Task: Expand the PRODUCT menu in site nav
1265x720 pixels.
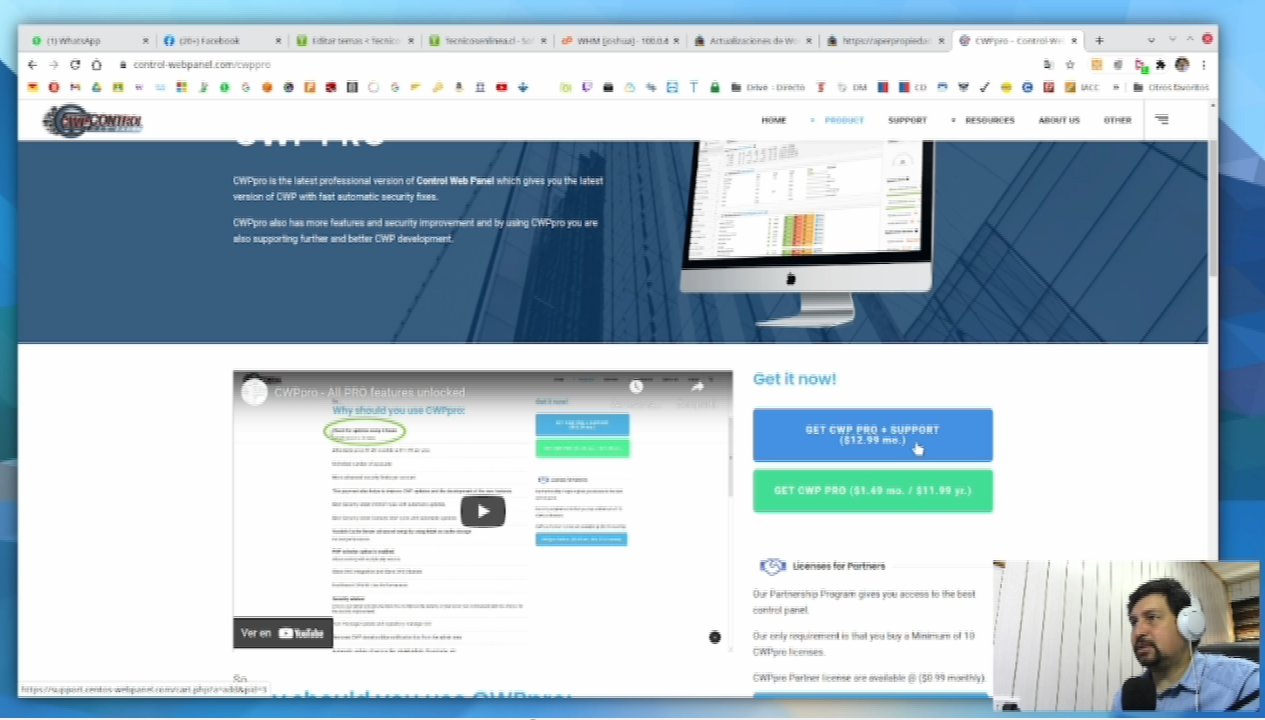Action: click(843, 120)
